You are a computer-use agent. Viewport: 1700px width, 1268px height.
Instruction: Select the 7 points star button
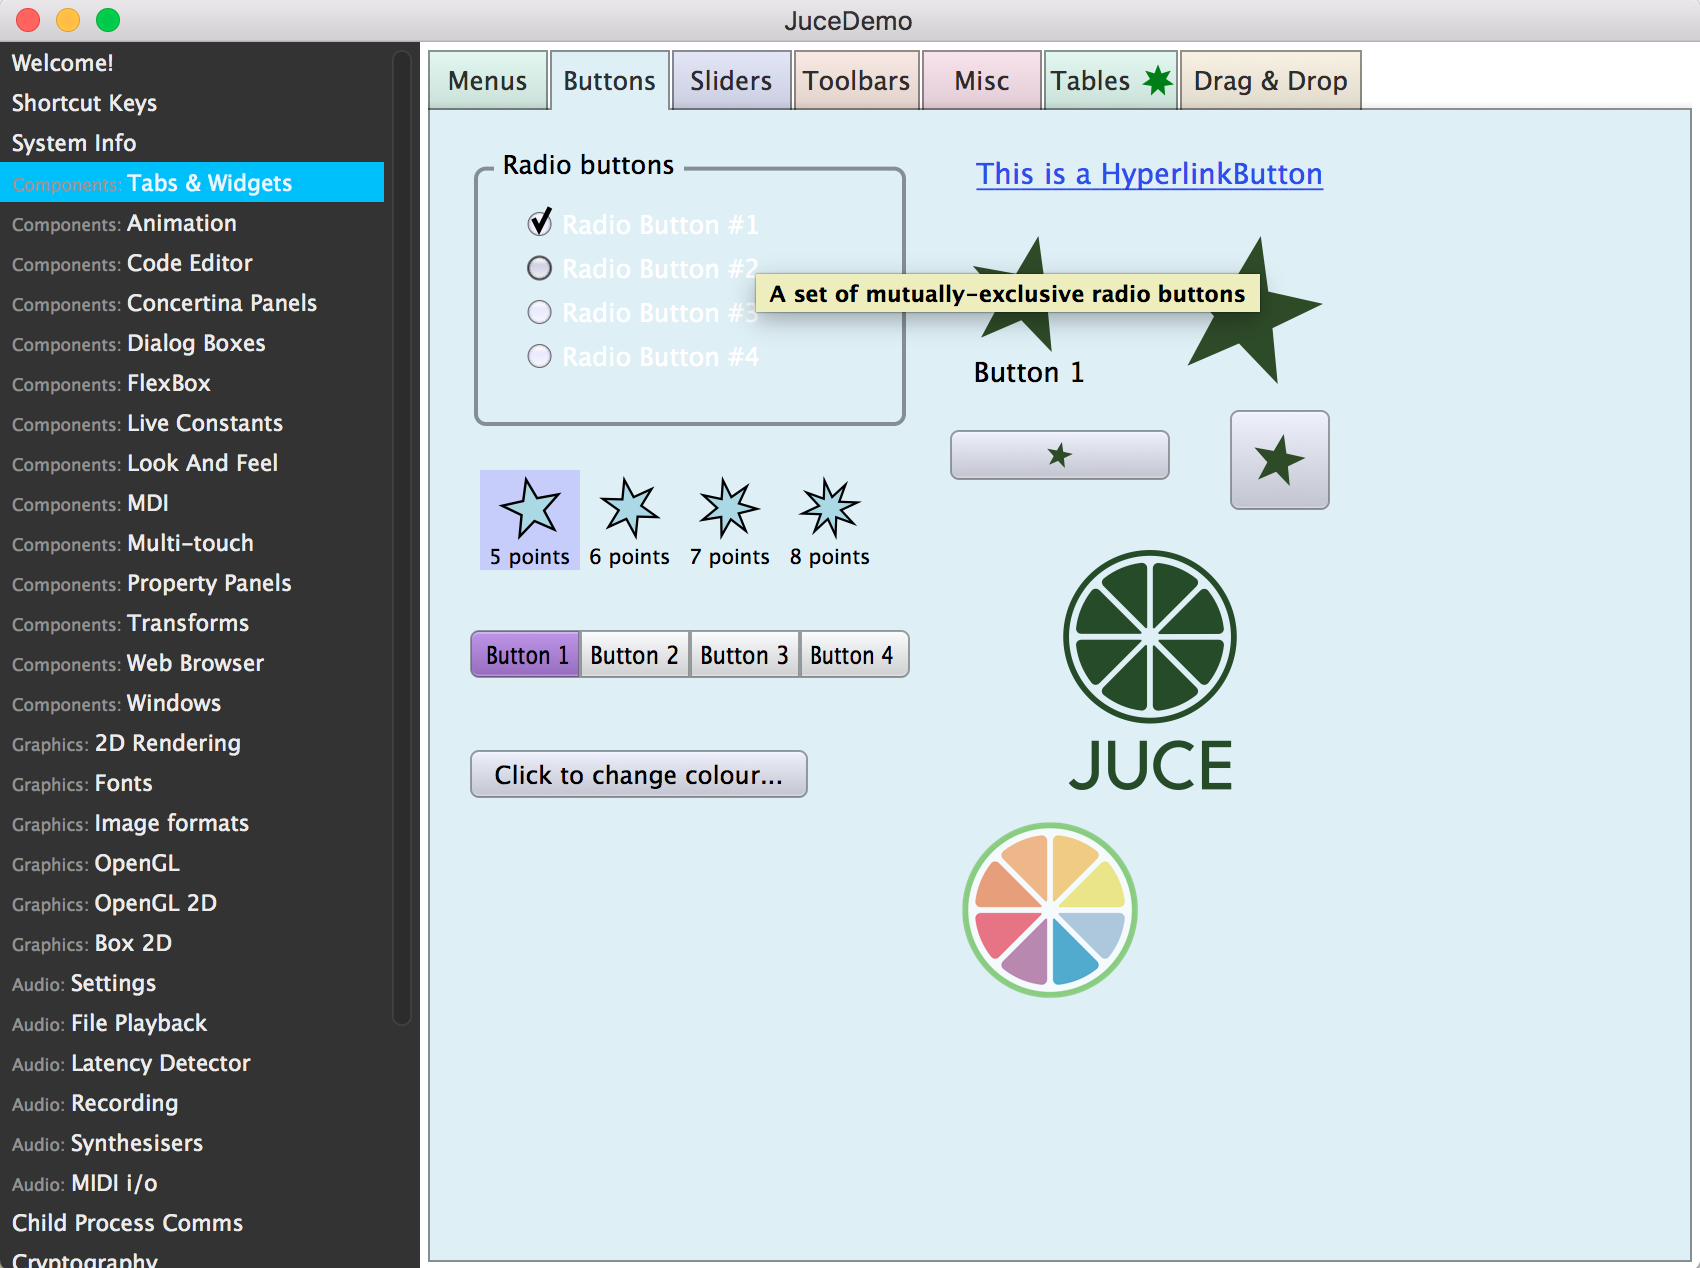point(730,520)
